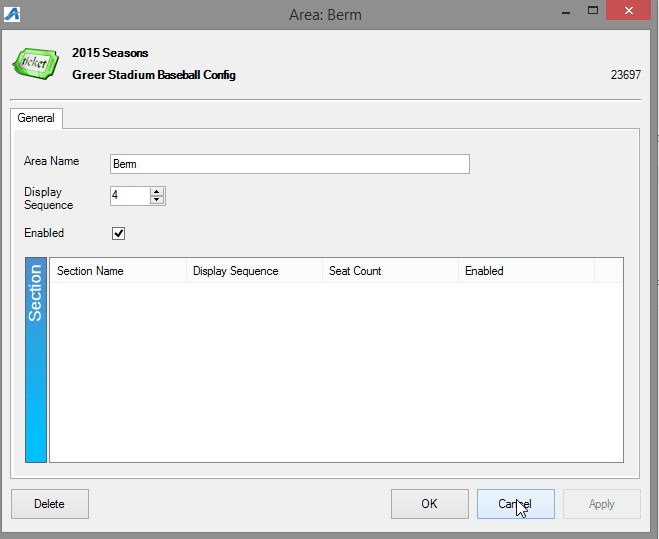
Task: Click the app logo in title bar
Action: [x=12, y=14]
